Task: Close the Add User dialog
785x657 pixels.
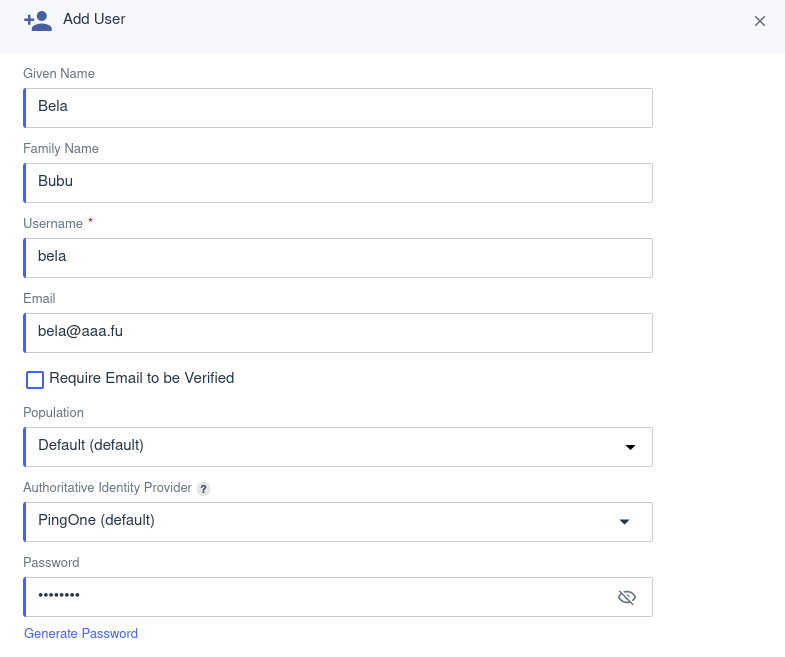Action: click(760, 21)
